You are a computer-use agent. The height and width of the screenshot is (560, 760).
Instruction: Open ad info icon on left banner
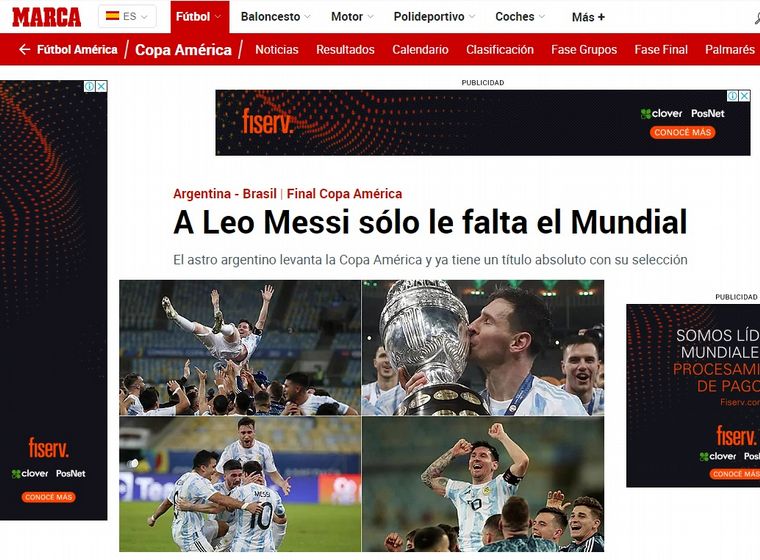(90, 86)
